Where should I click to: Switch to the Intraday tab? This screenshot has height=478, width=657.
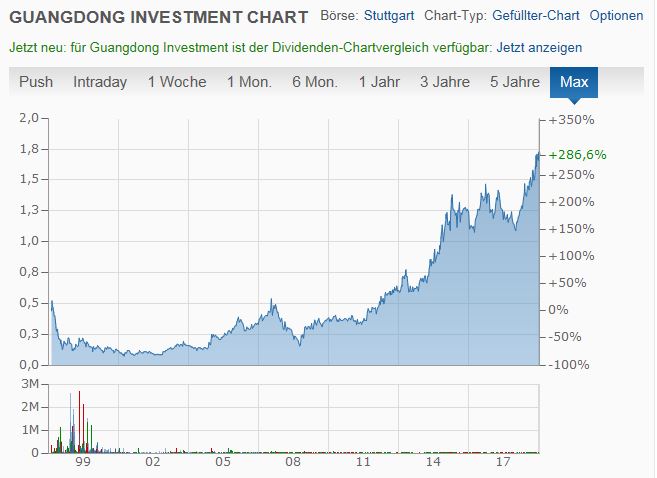[100, 82]
